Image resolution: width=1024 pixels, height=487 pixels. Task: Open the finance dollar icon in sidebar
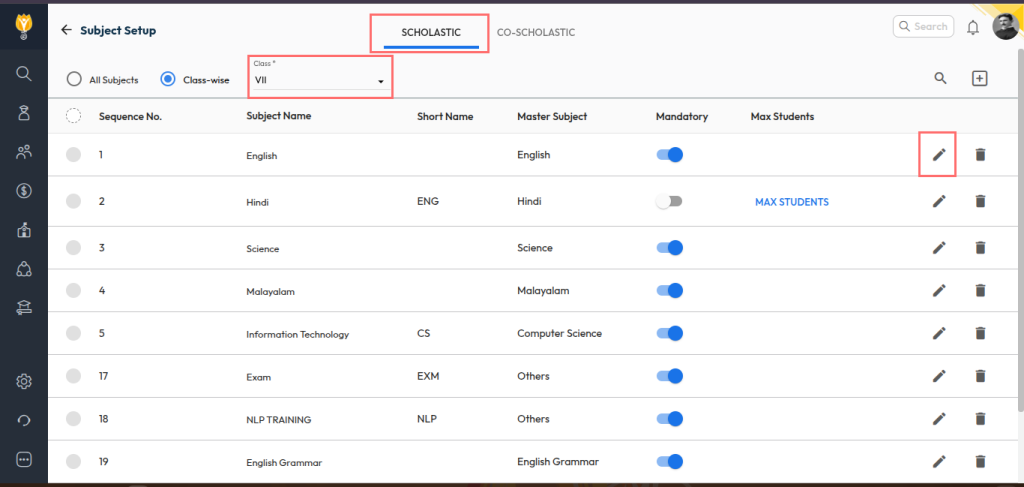(x=24, y=190)
